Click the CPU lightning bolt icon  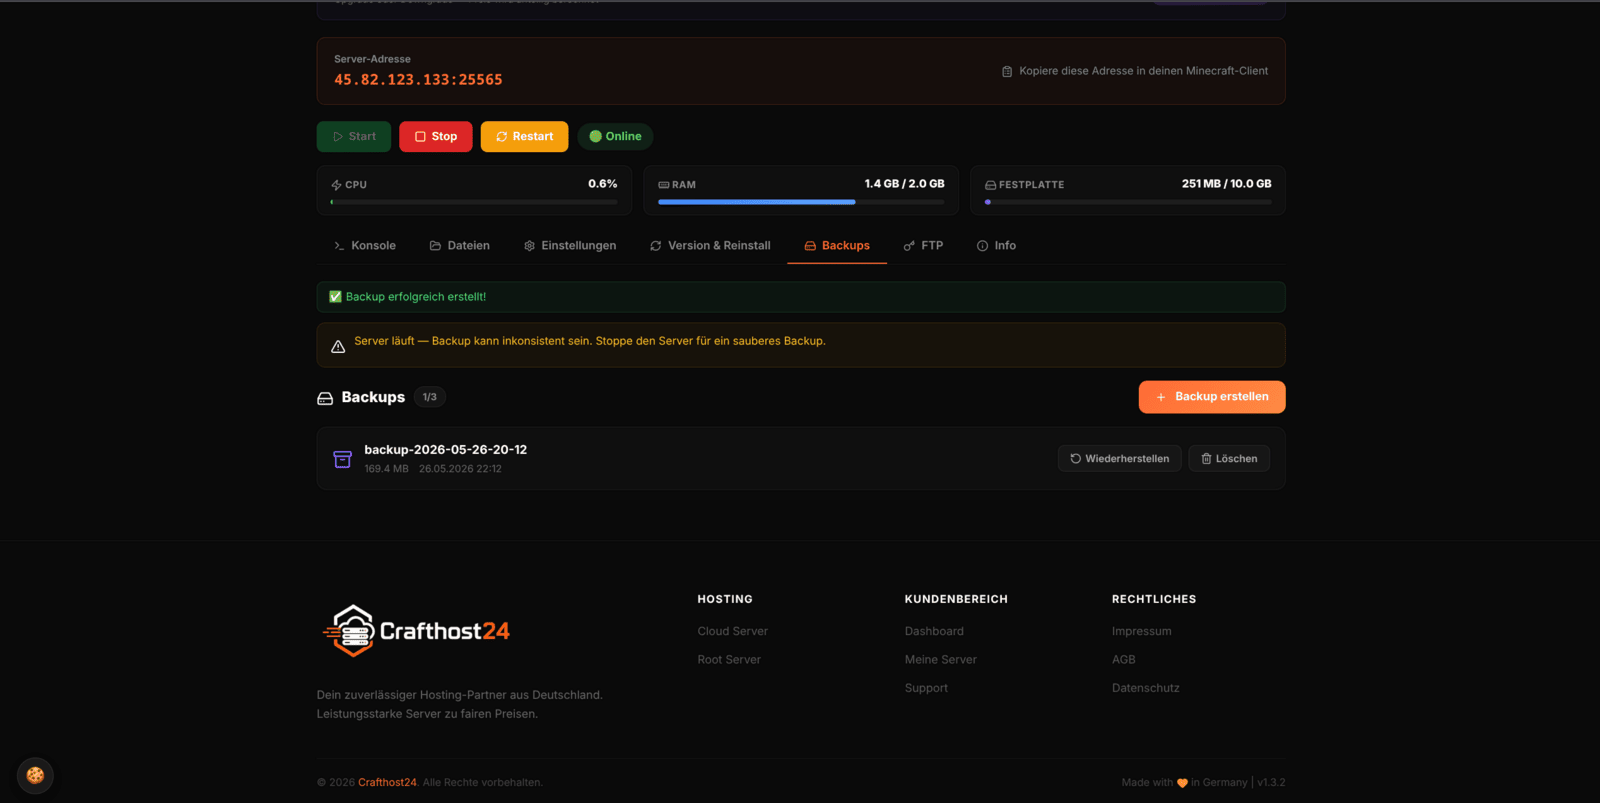pos(336,185)
